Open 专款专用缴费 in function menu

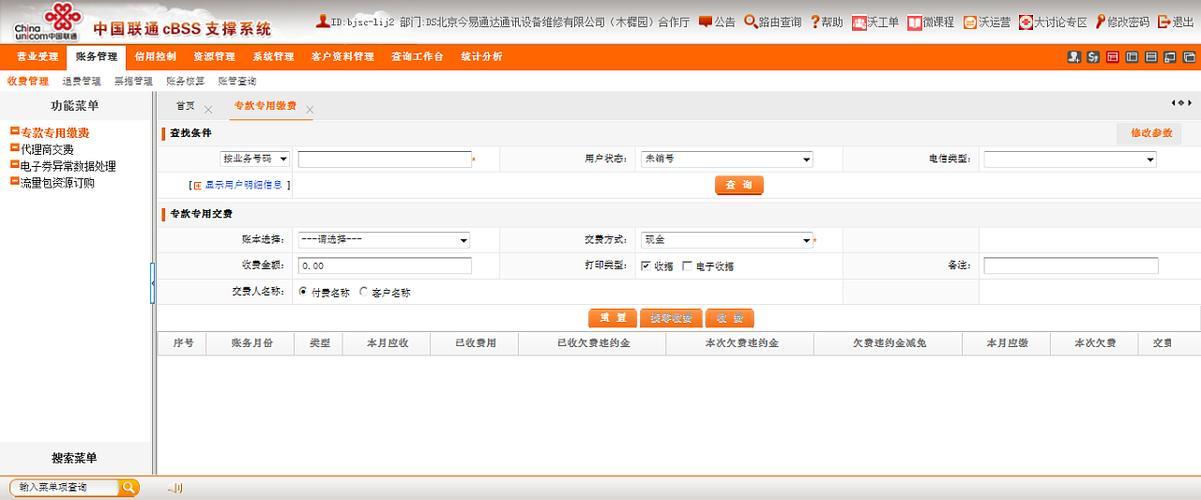tap(55, 132)
